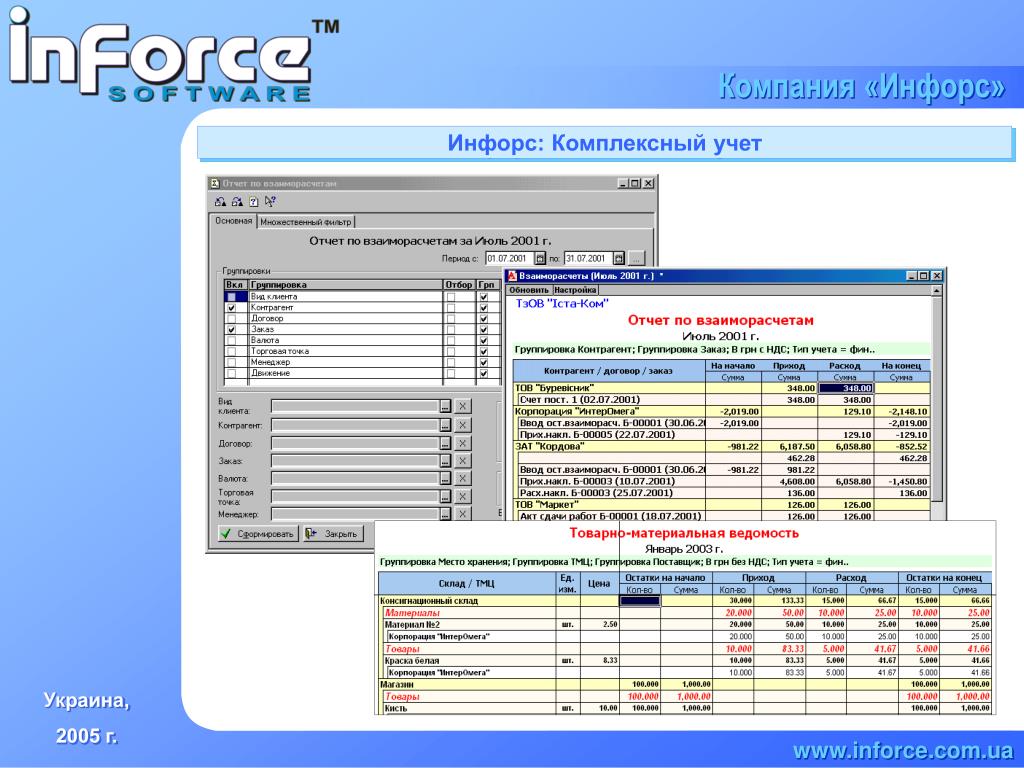Image resolution: width=1024 pixels, height=768 pixels.
Task: Switch to the Основная tab
Action: 233,221
